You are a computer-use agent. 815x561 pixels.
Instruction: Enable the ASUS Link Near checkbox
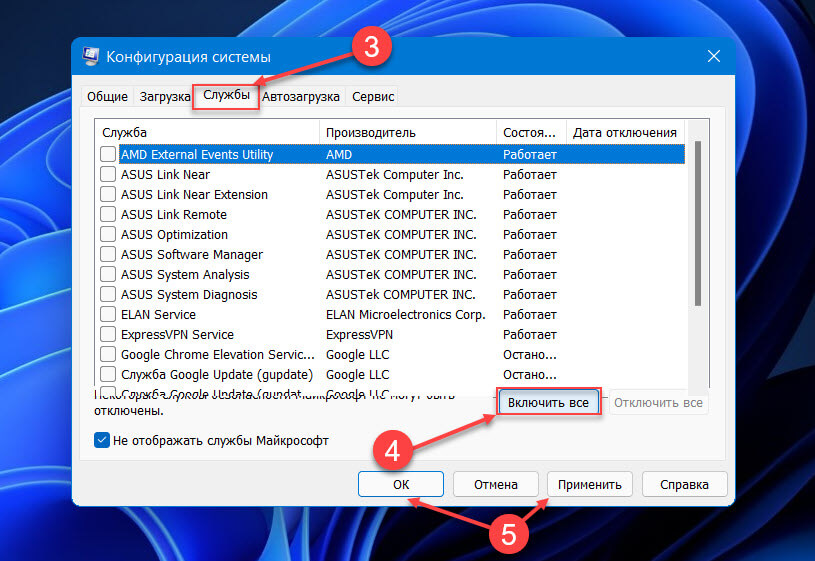(108, 174)
